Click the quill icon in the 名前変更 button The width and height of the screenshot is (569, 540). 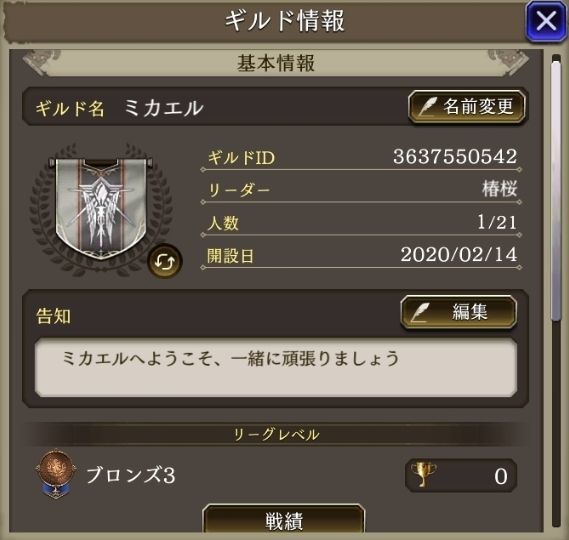click(x=429, y=107)
